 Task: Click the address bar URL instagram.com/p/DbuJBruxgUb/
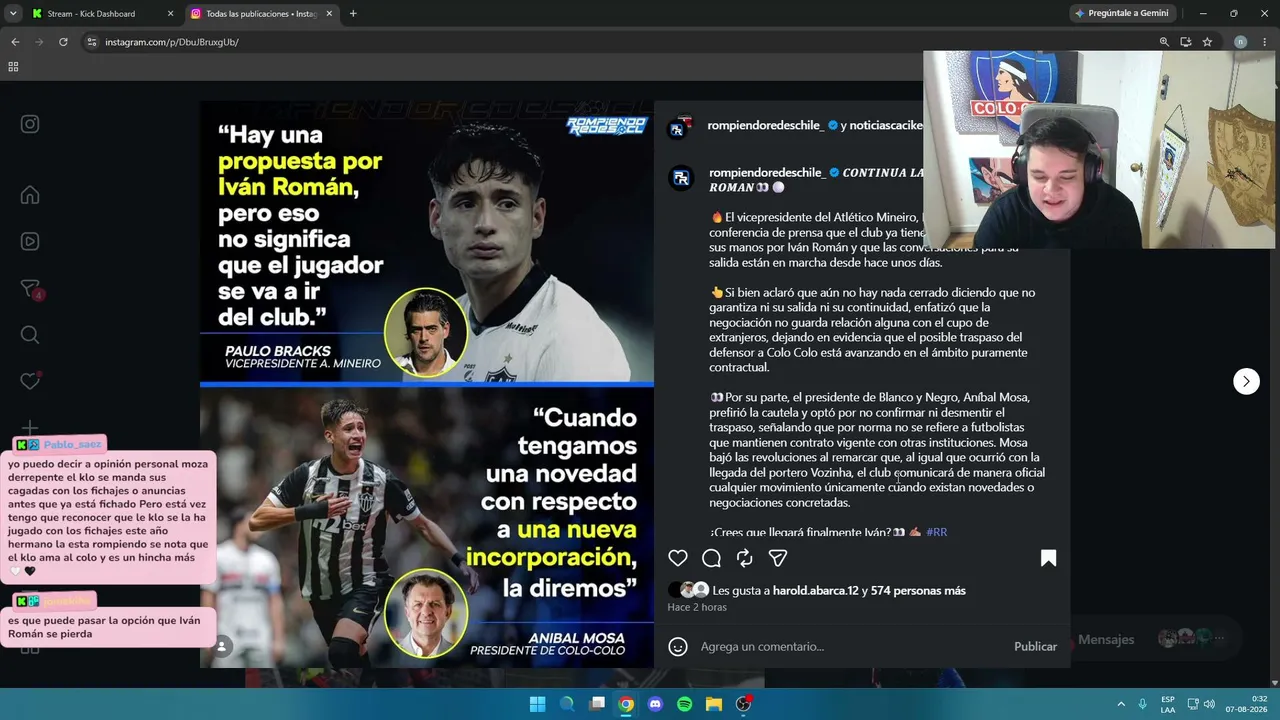pyautogui.click(x=172, y=42)
